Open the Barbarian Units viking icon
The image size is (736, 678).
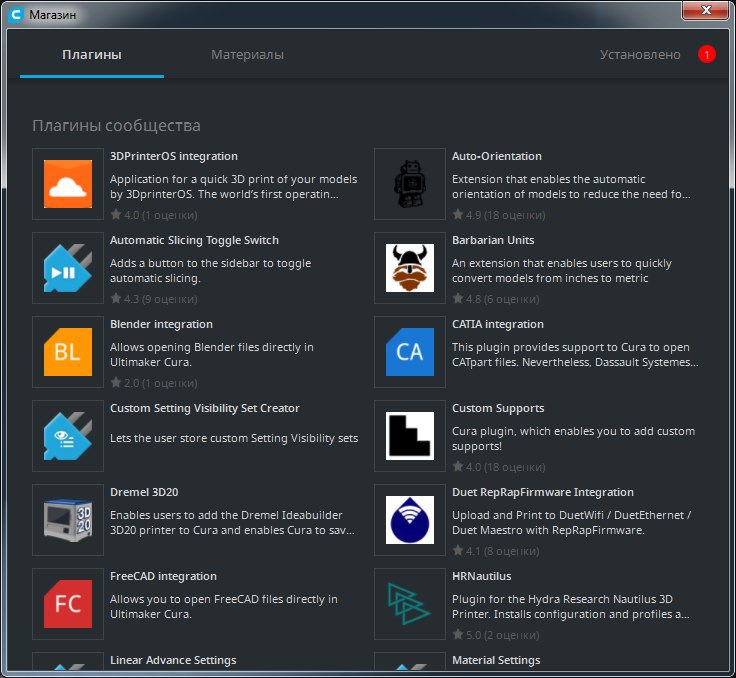click(410, 268)
